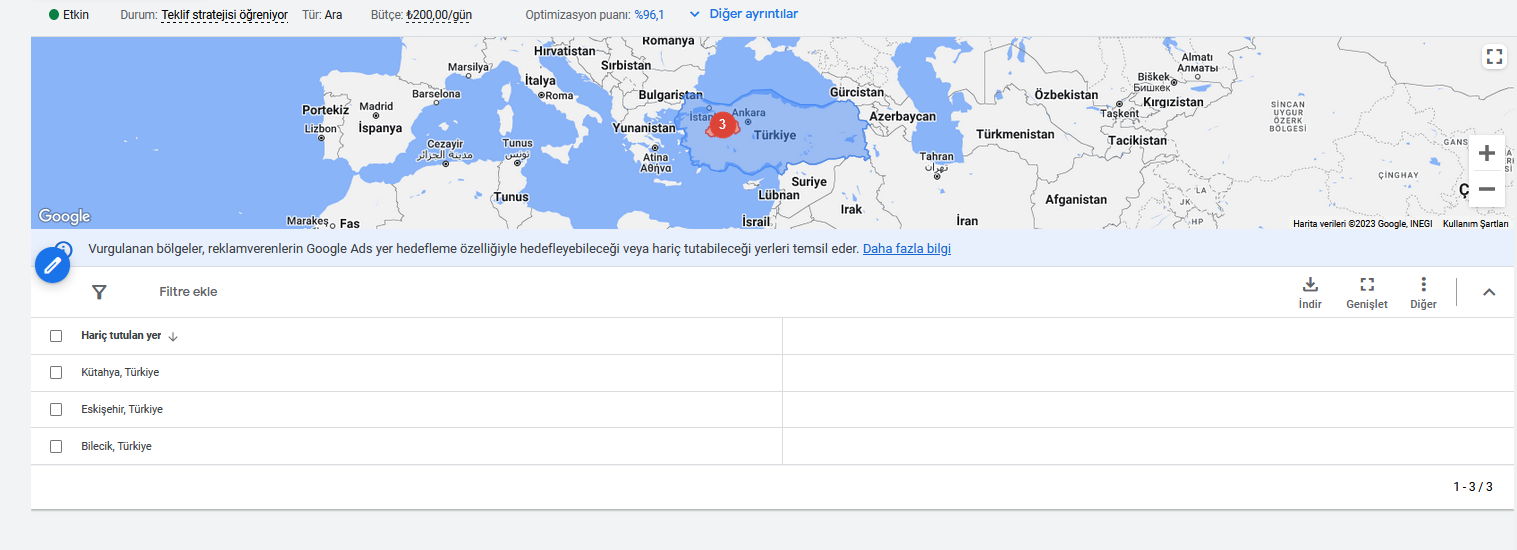Click the Google logo on the map
1517x550 pixels.
click(64, 216)
